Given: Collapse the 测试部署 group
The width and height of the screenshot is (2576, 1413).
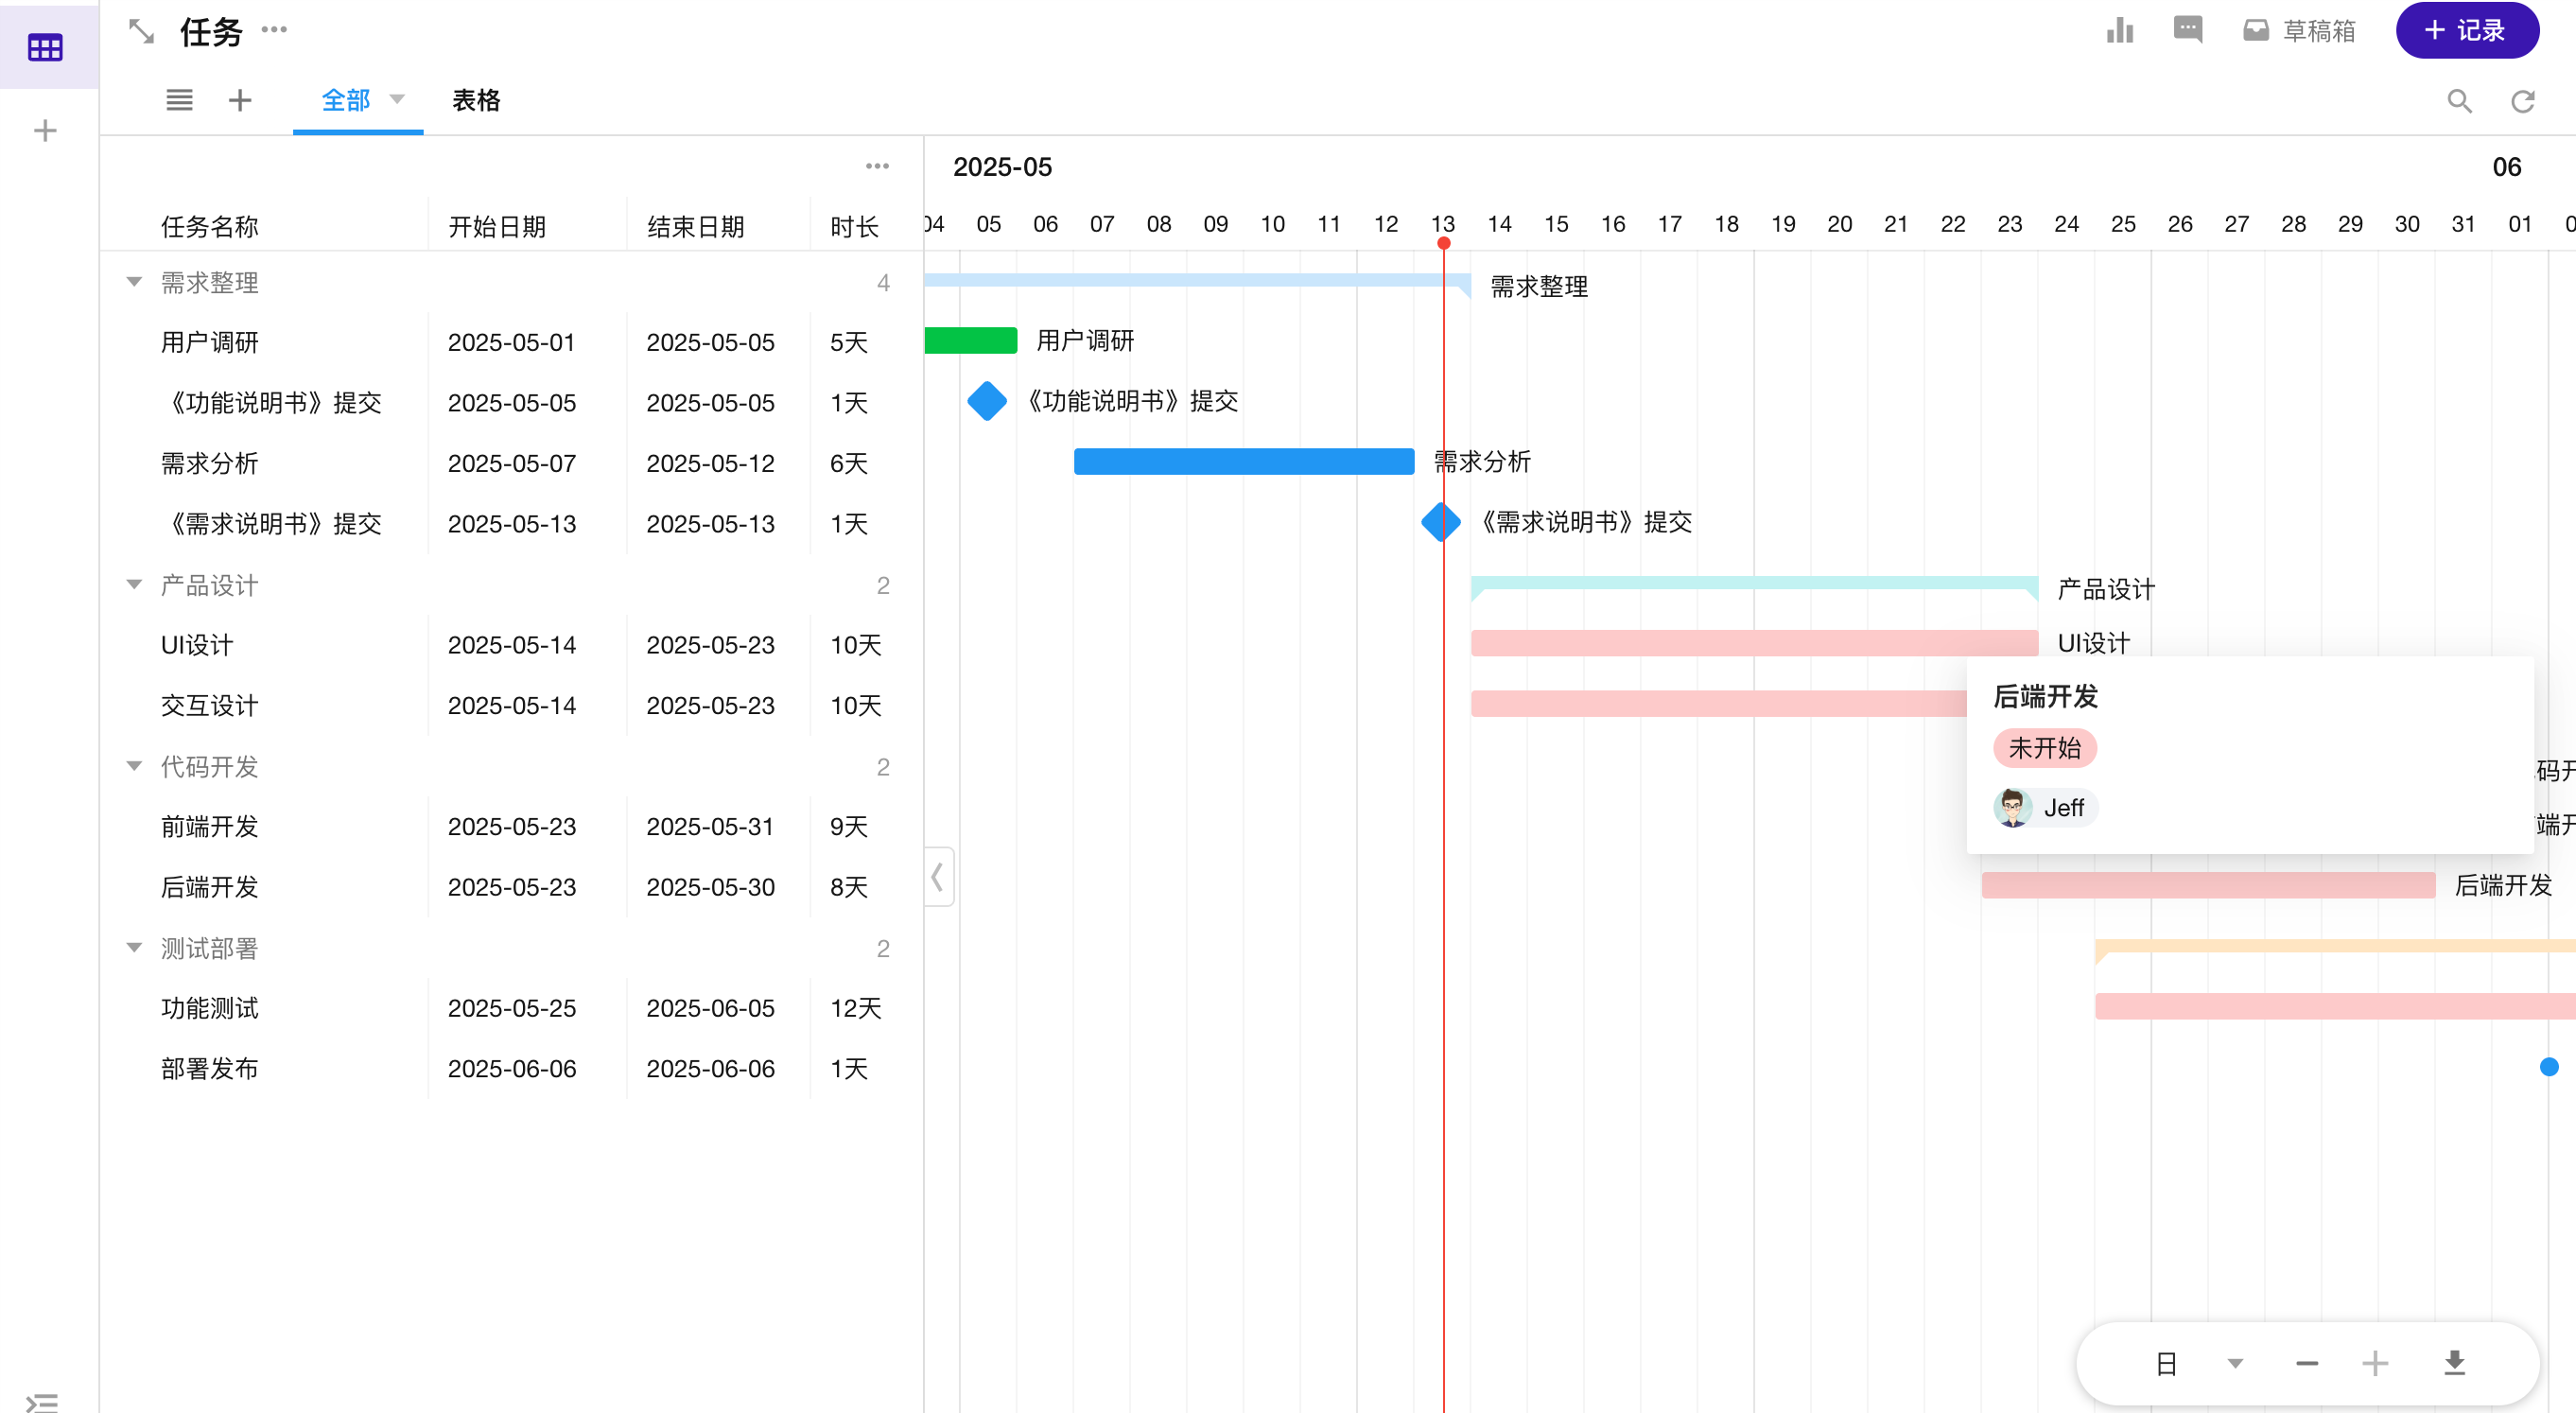Looking at the screenshot, I should point(134,948).
